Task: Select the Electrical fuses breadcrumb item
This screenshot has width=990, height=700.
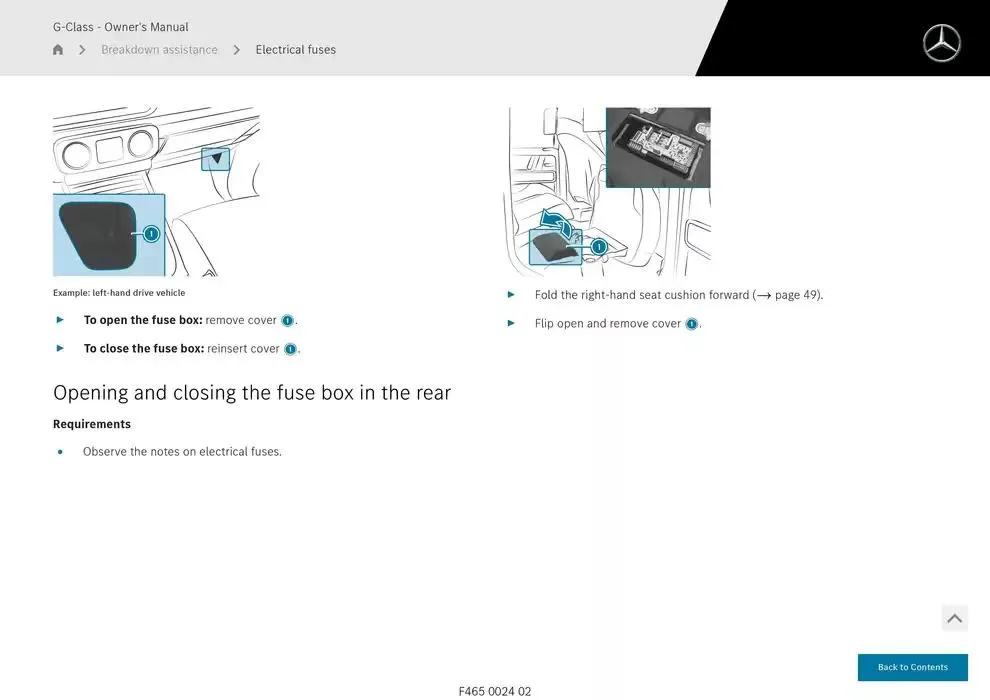Action: [295, 50]
